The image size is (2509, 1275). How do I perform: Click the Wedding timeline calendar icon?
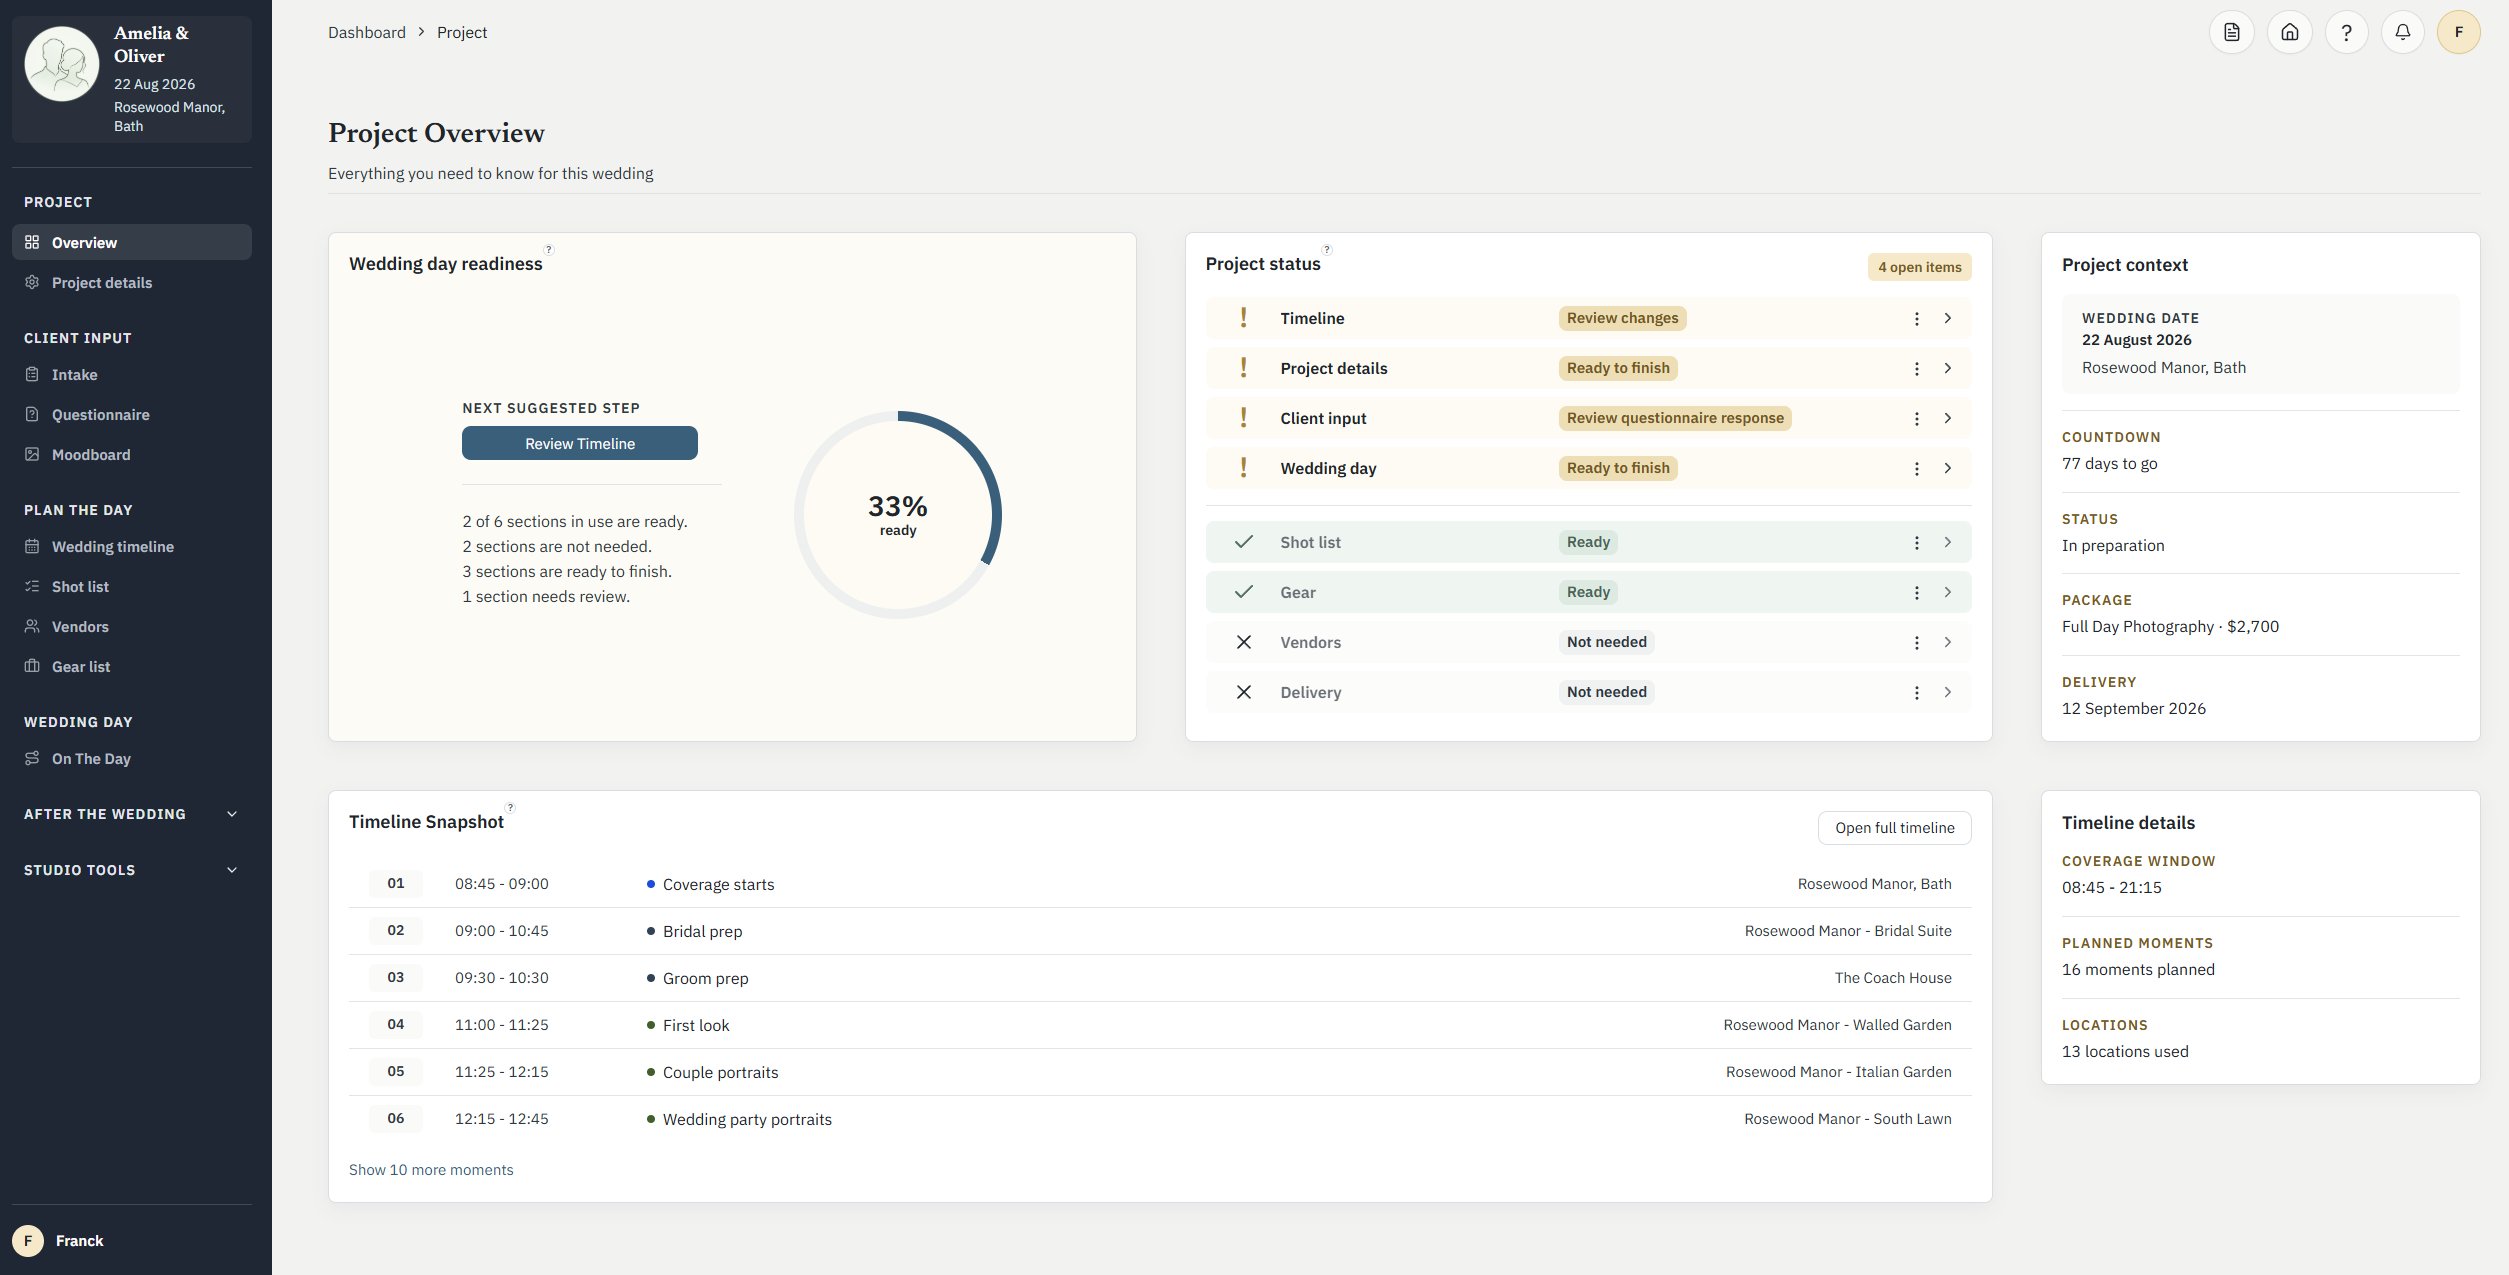(32, 546)
